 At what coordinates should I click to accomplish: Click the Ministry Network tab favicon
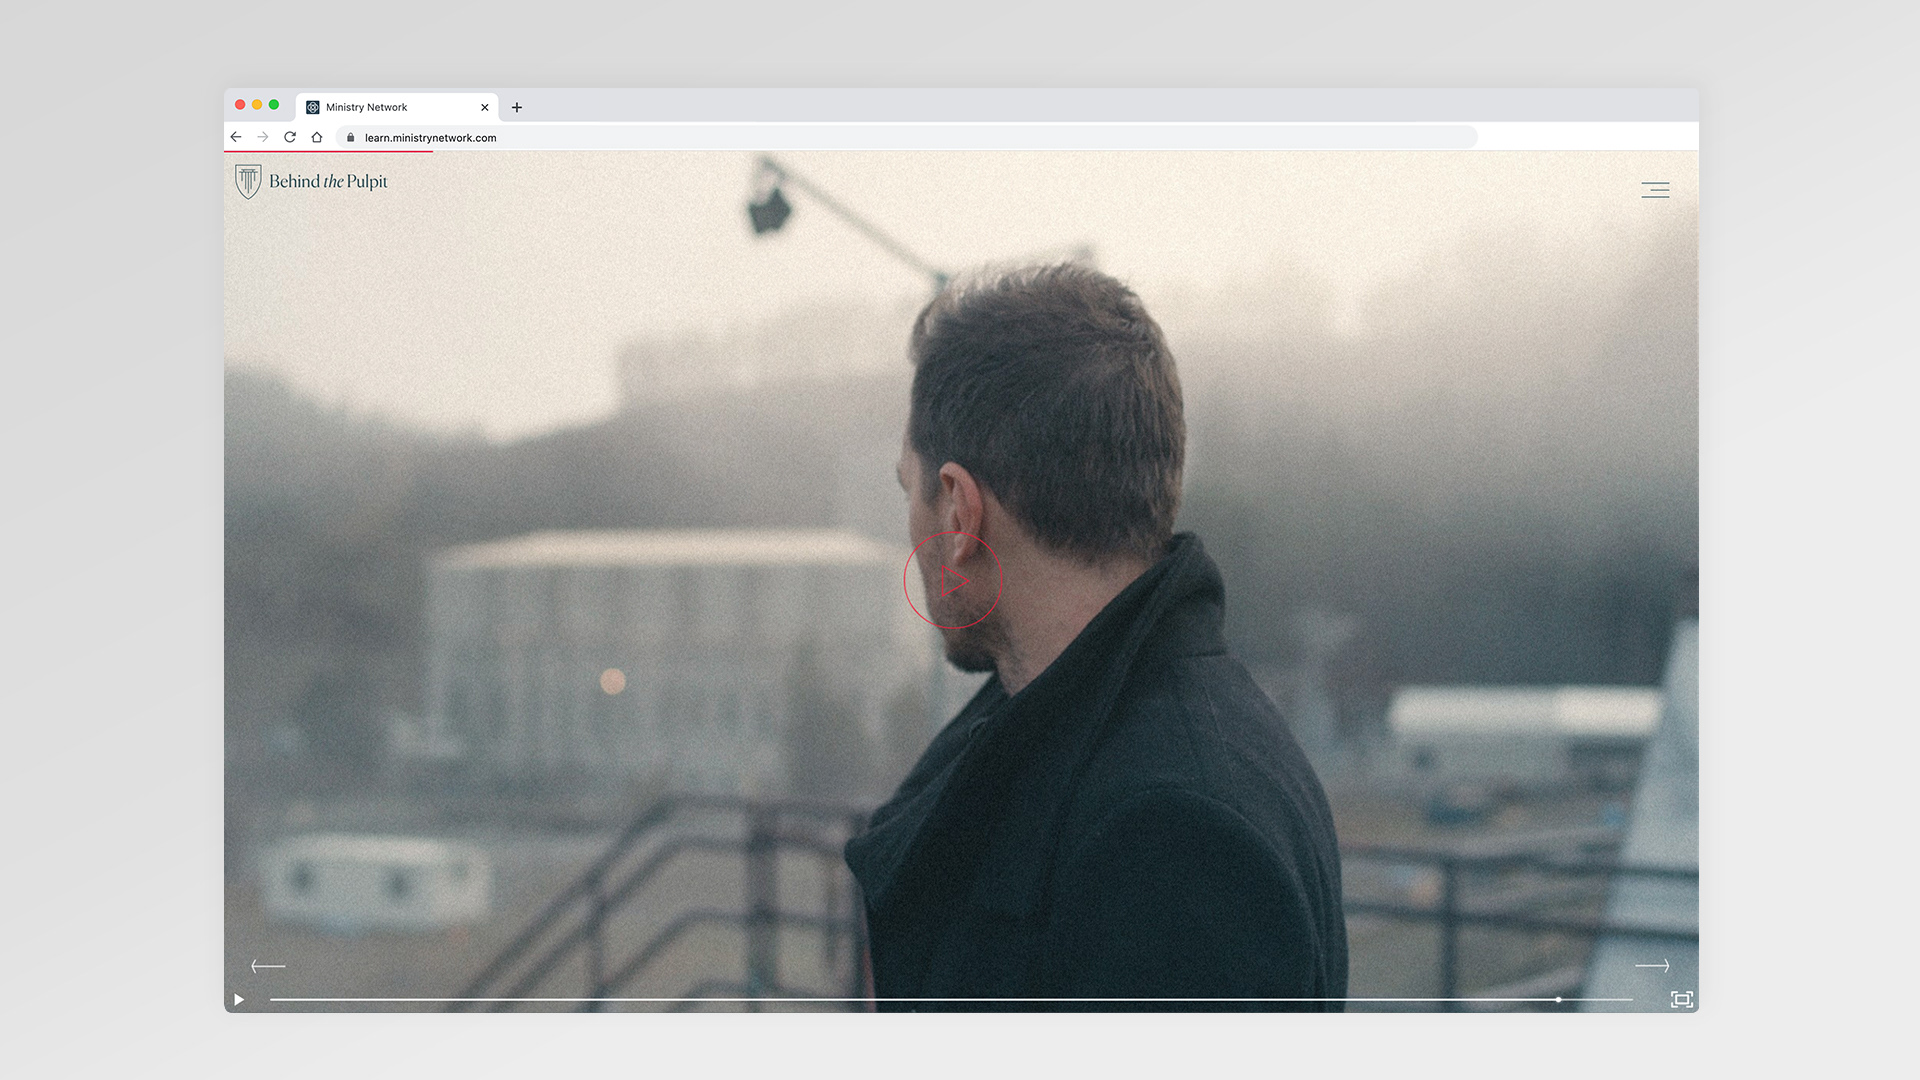click(313, 107)
